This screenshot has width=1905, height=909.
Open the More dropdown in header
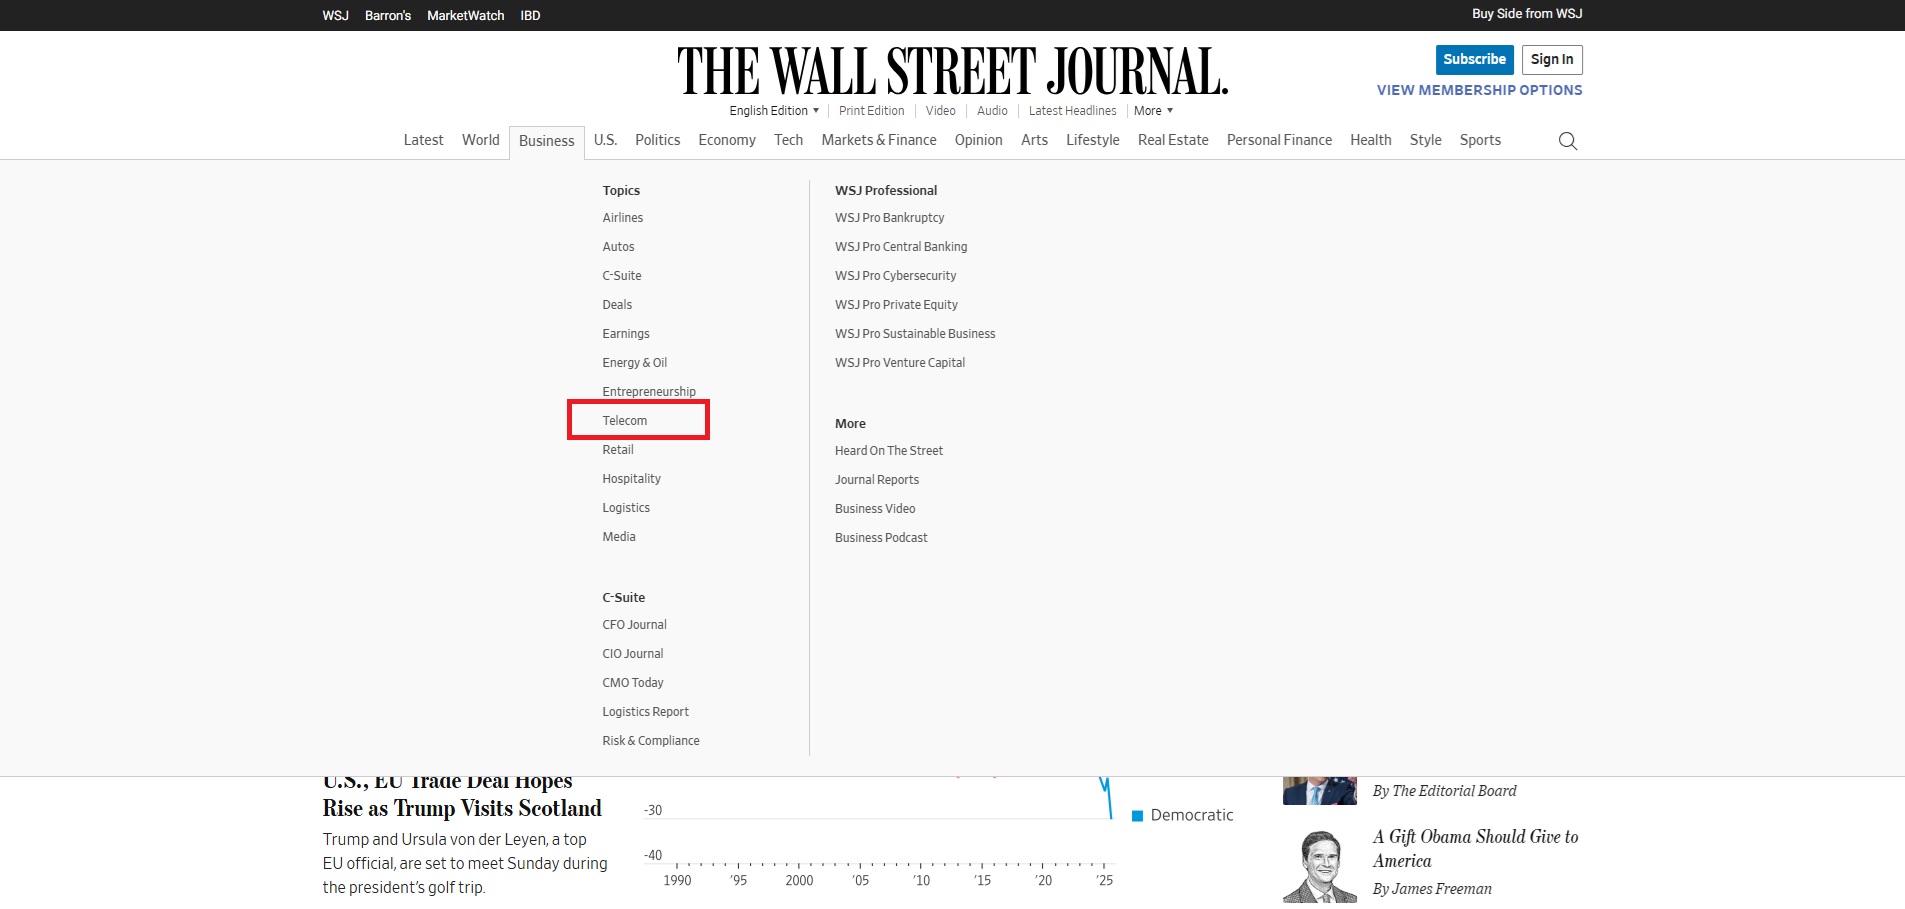[x=1152, y=111]
